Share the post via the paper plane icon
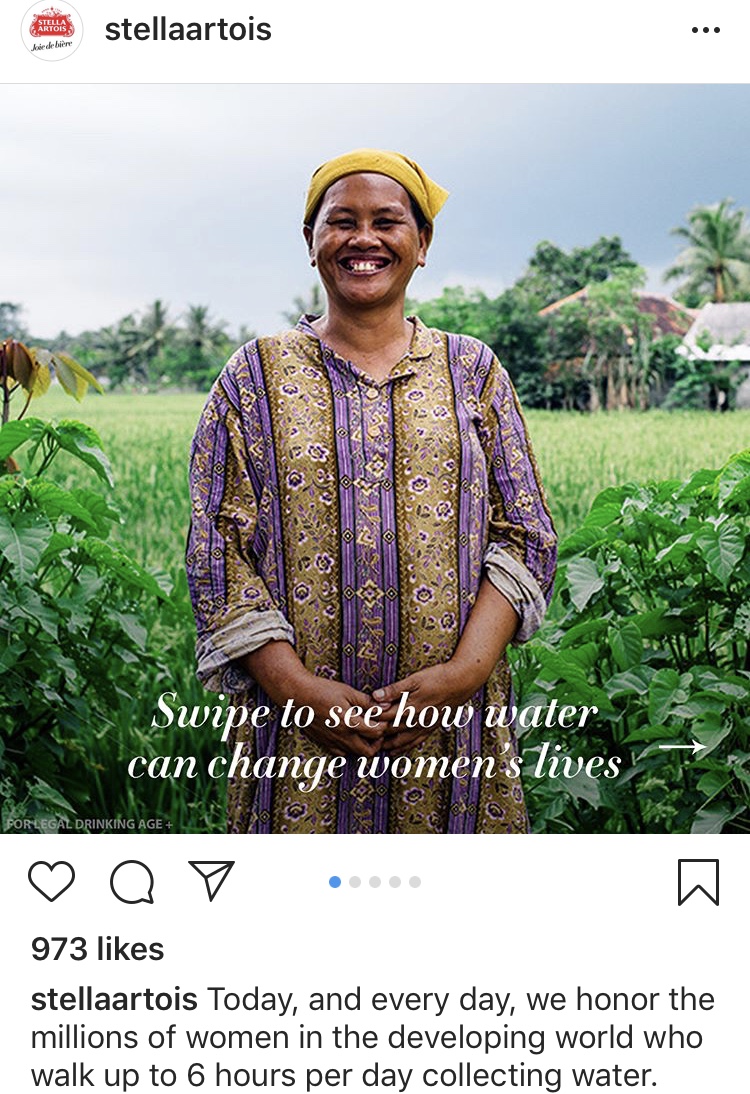This screenshot has width=750, height=1094. coord(210,880)
